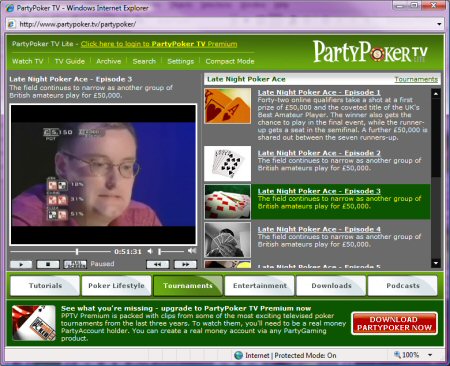This screenshot has height=366, width=450.
Task: Select the Episode 1 king and ace thumbnail
Action: [x=228, y=106]
